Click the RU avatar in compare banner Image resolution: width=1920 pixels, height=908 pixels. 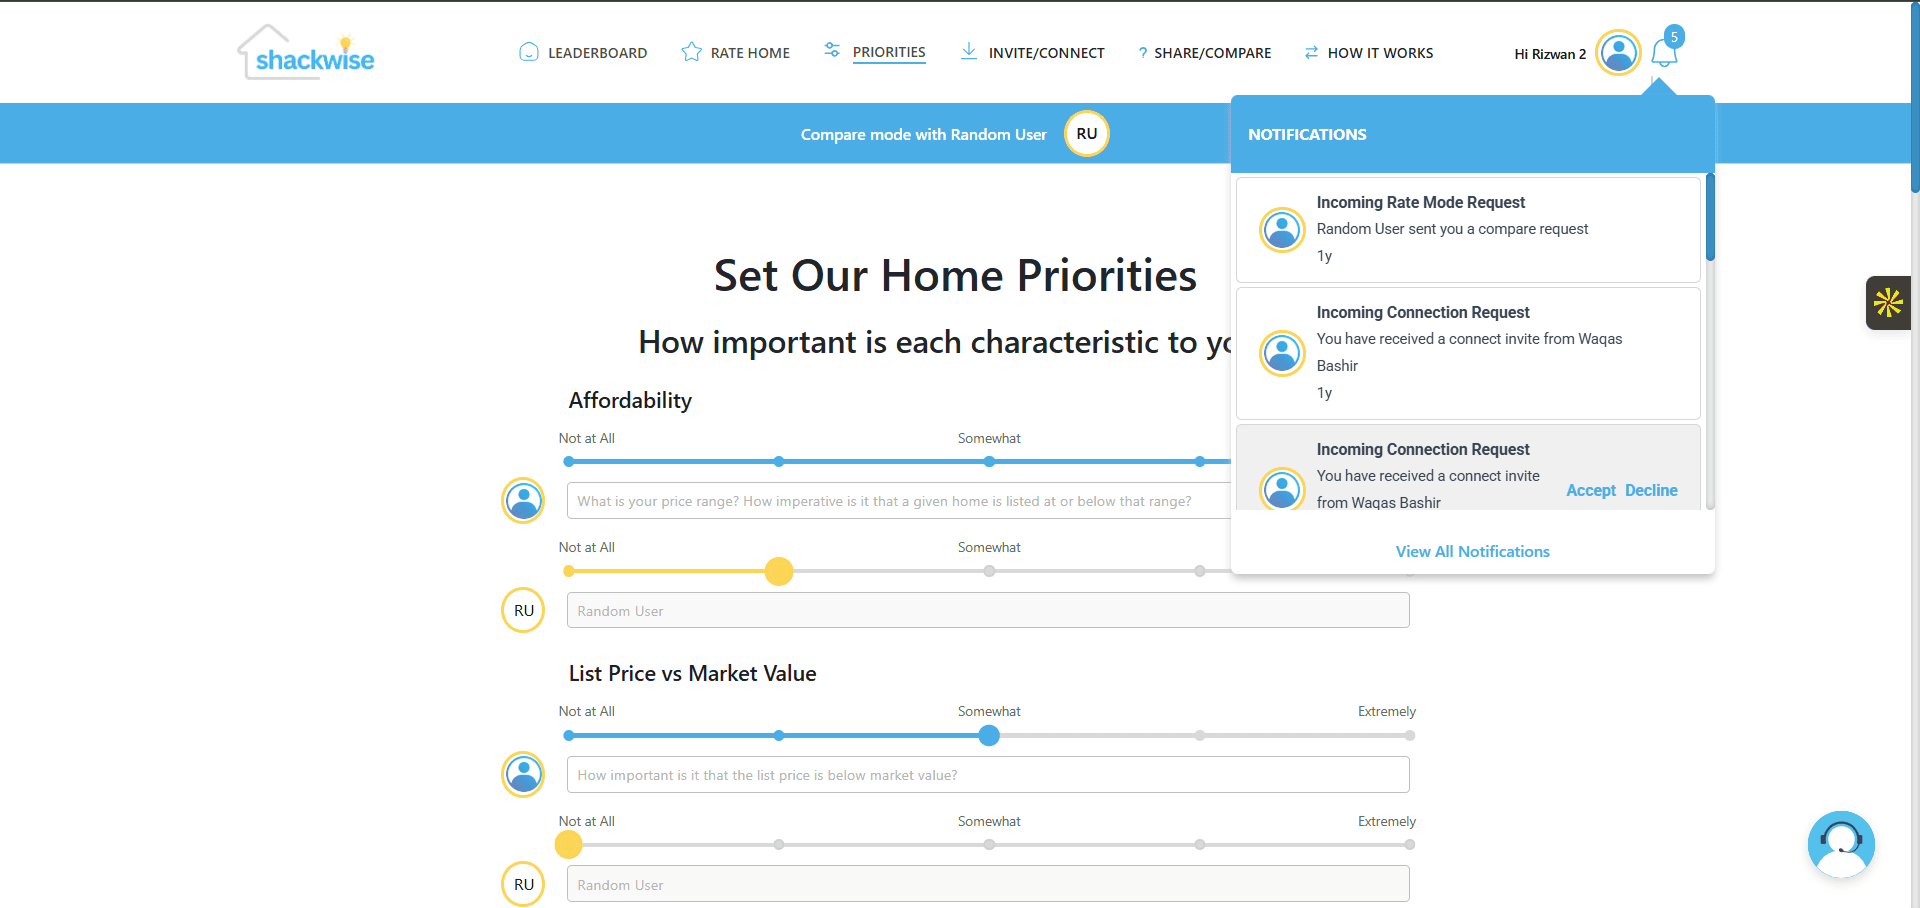coord(1087,134)
